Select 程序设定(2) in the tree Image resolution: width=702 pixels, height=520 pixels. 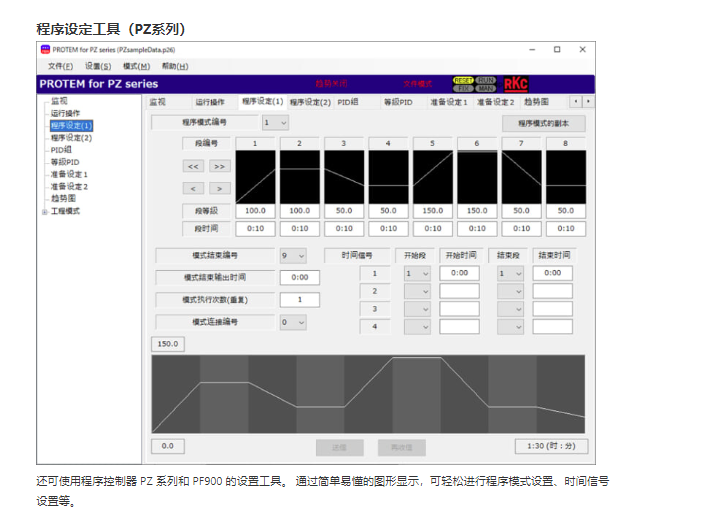72,138
